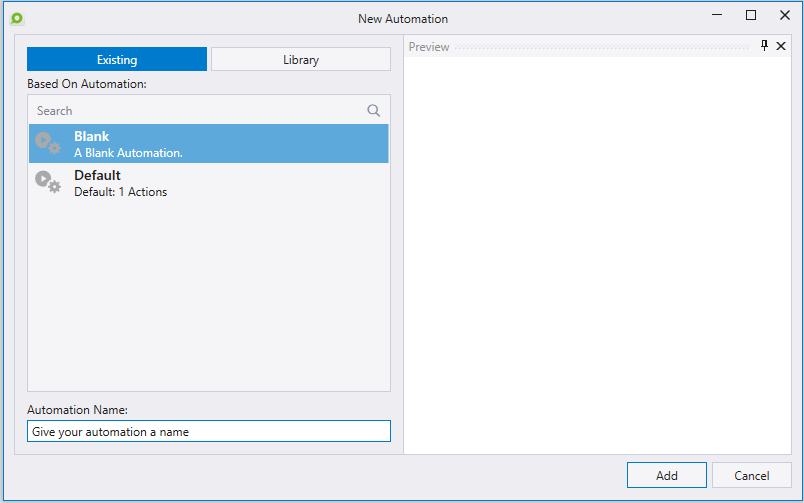This screenshot has width=804, height=503.
Task: Minimize the New Automation window
Action: [x=717, y=15]
